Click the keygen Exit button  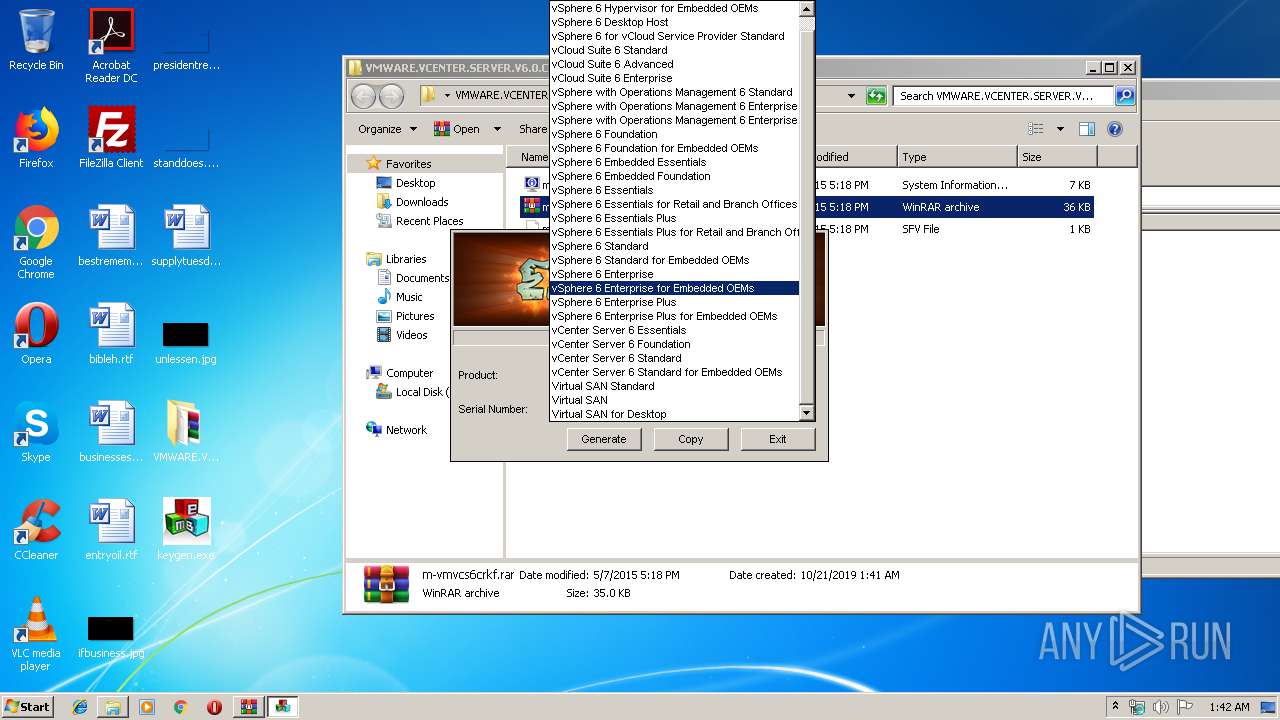(778, 439)
